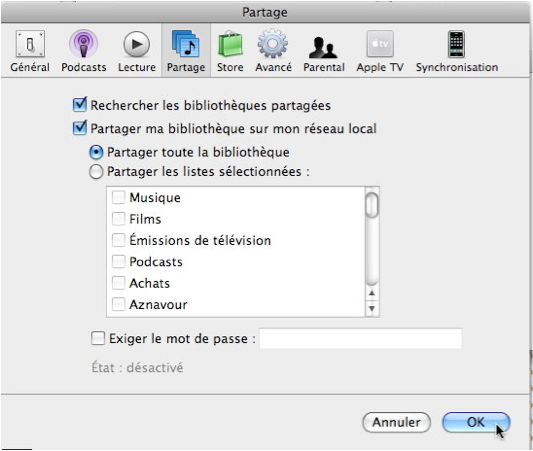Click the playlist list scrollbar thumb

(372, 205)
